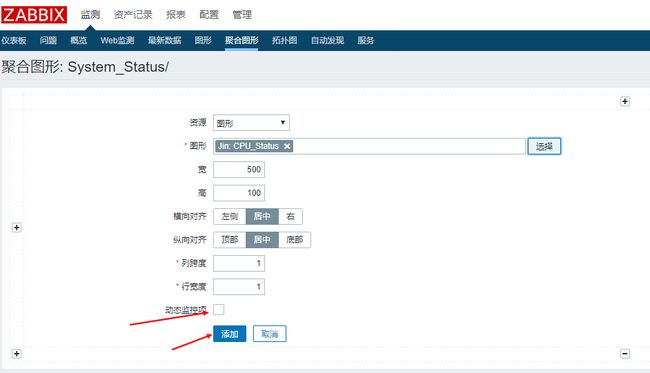Add a column with the top-right plus icon

(x=625, y=102)
